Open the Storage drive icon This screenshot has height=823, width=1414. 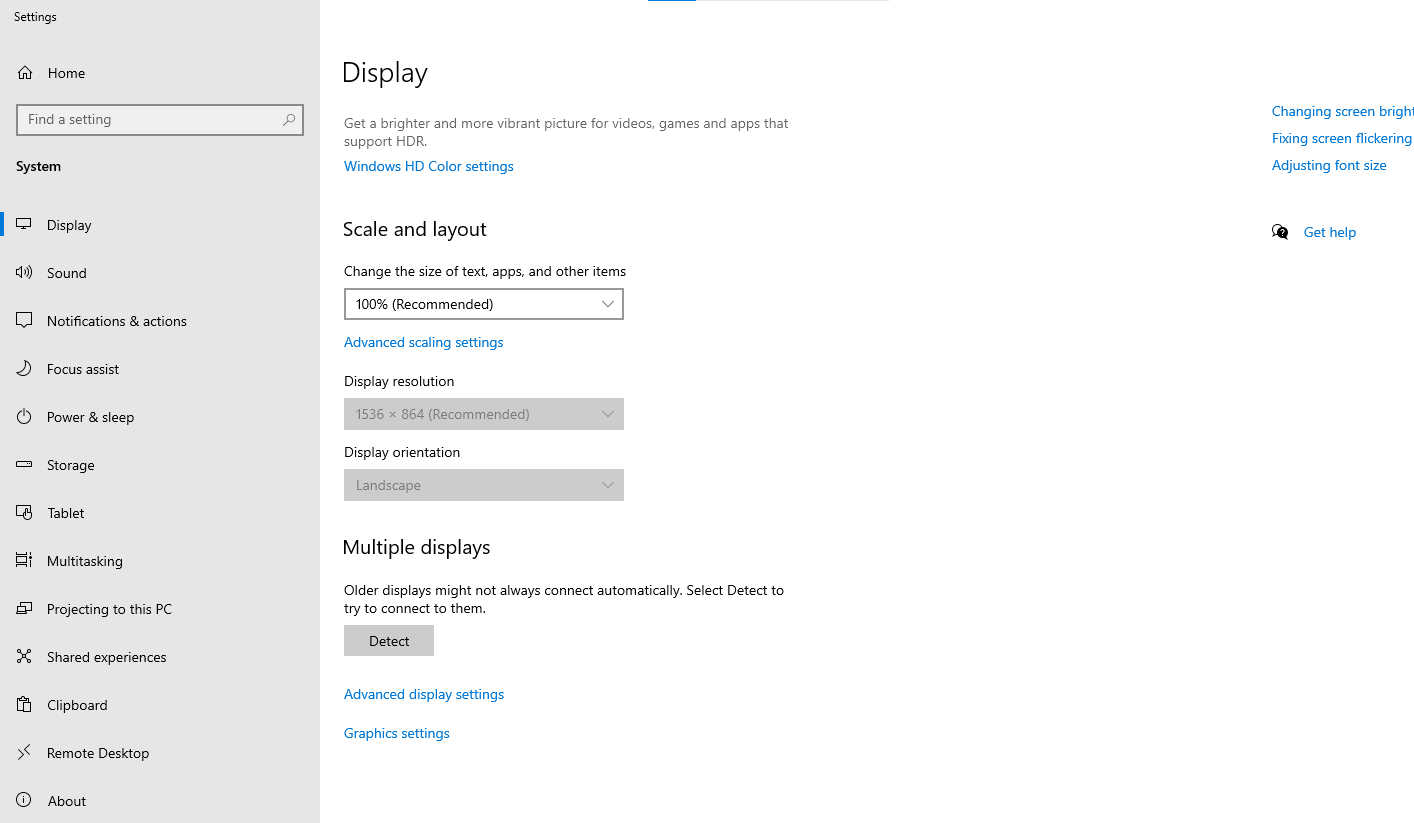pos(24,465)
